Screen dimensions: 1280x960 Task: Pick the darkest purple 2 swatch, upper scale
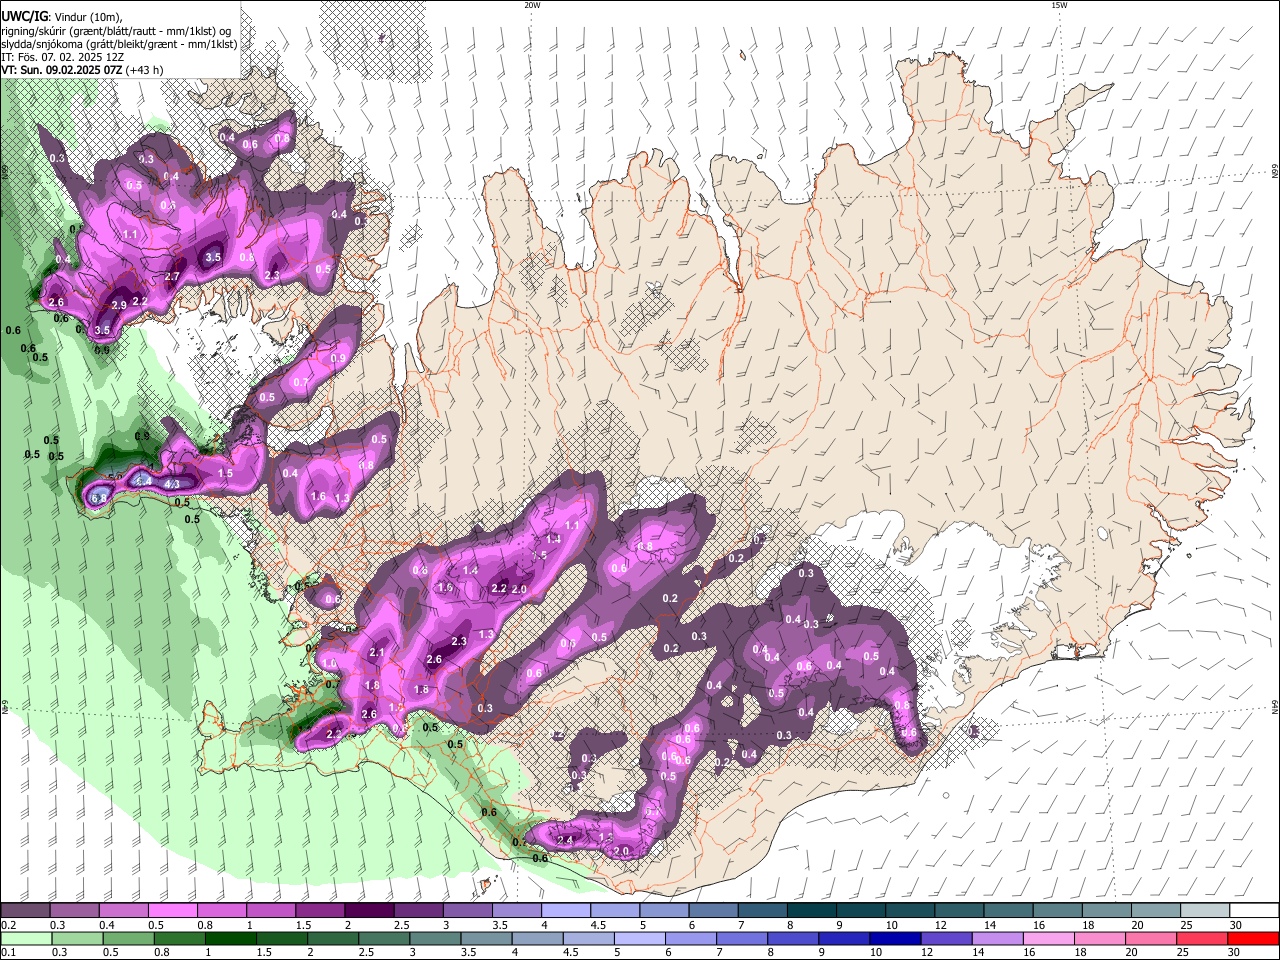point(368,911)
